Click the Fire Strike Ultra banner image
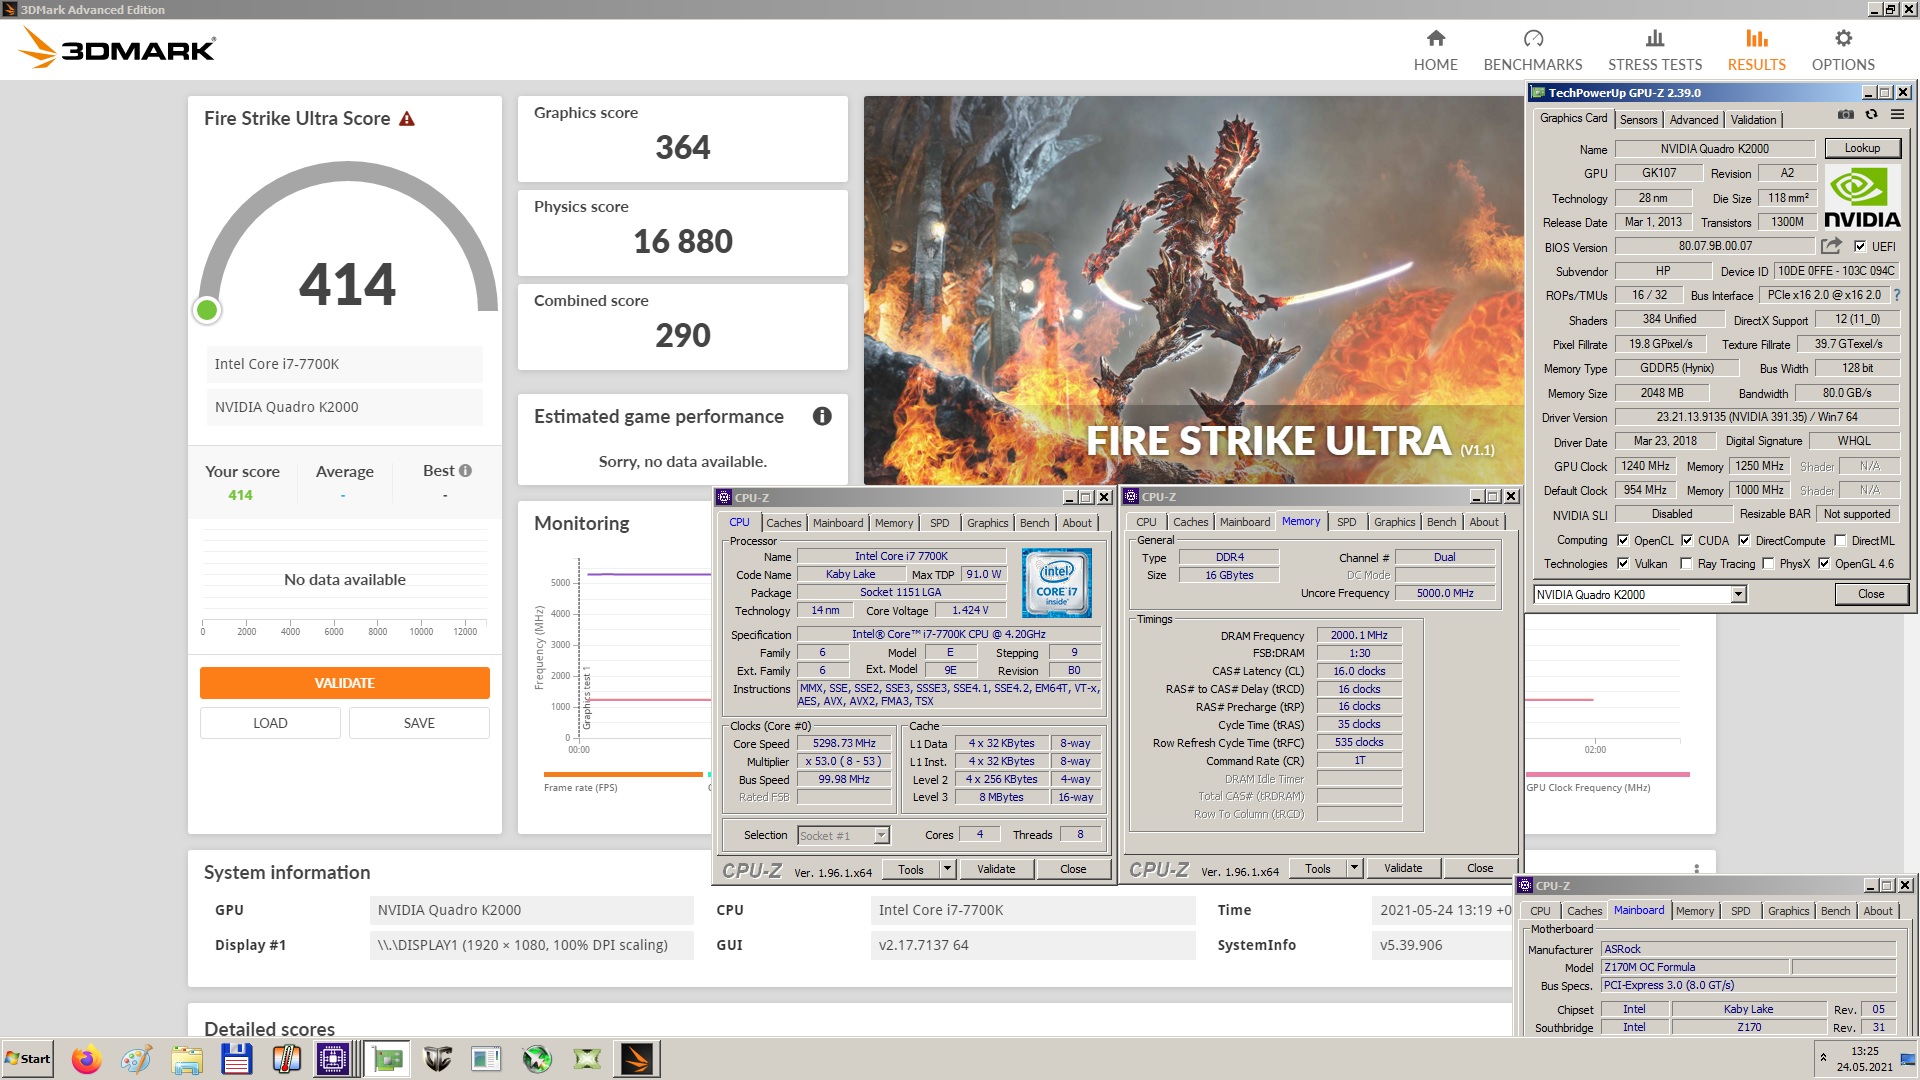1920x1080 pixels. (x=1194, y=290)
